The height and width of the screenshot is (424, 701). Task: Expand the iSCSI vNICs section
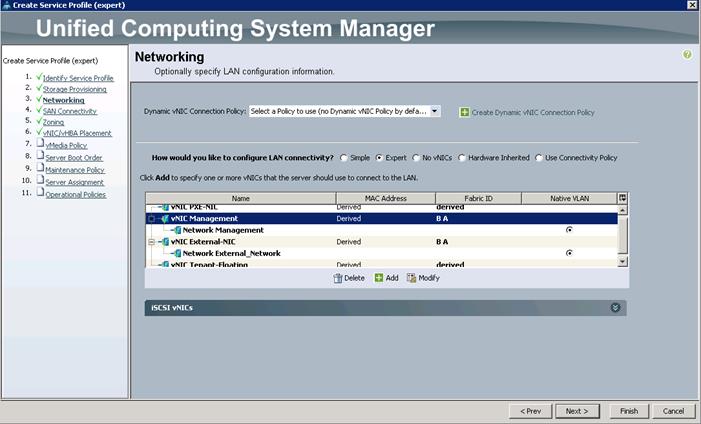(x=615, y=308)
